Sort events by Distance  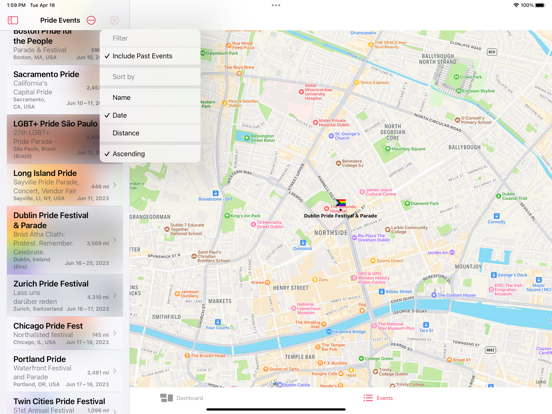pos(150,133)
